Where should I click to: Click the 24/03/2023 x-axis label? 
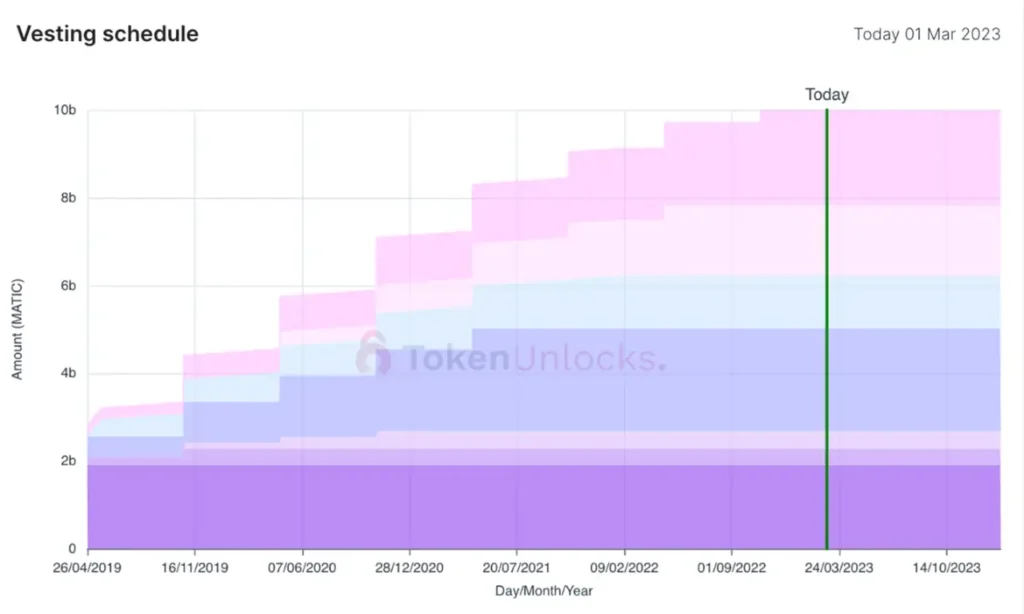pos(838,567)
